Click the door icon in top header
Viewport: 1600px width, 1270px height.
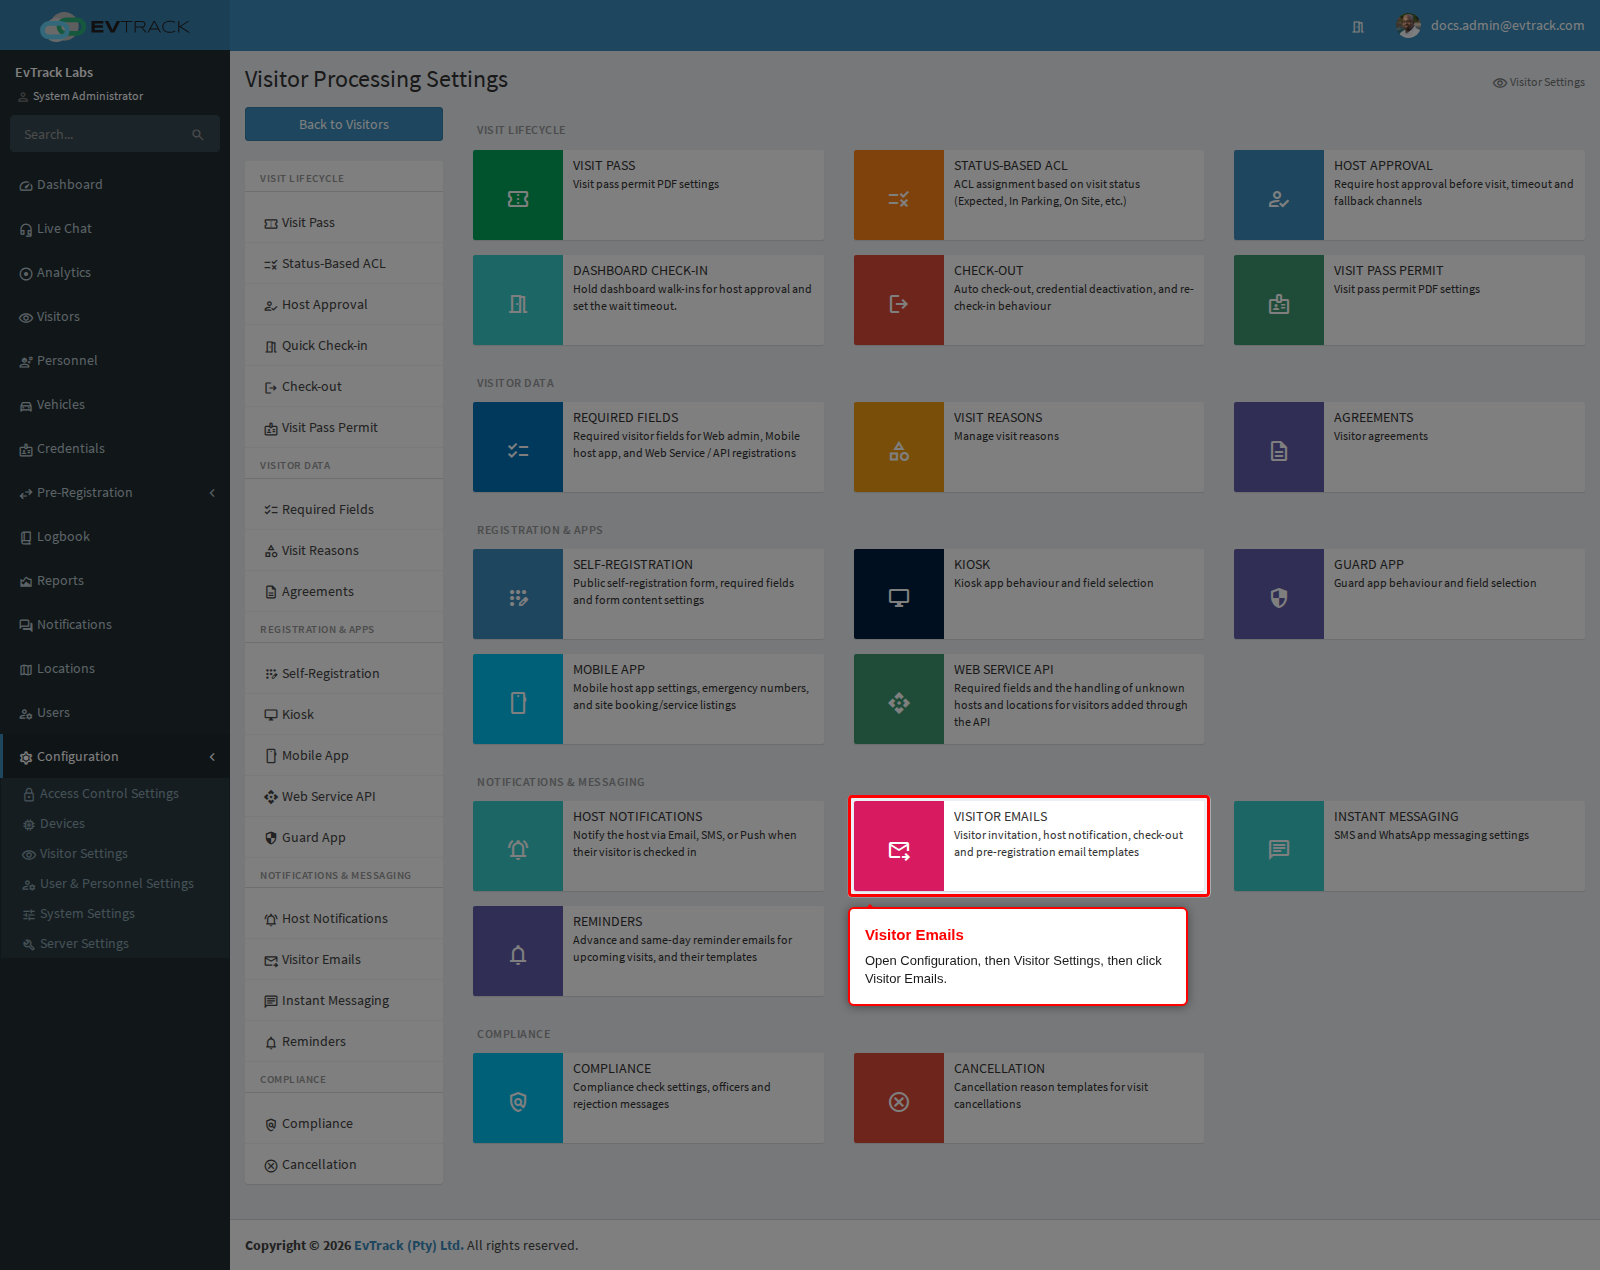click(x=1358, y=27)
